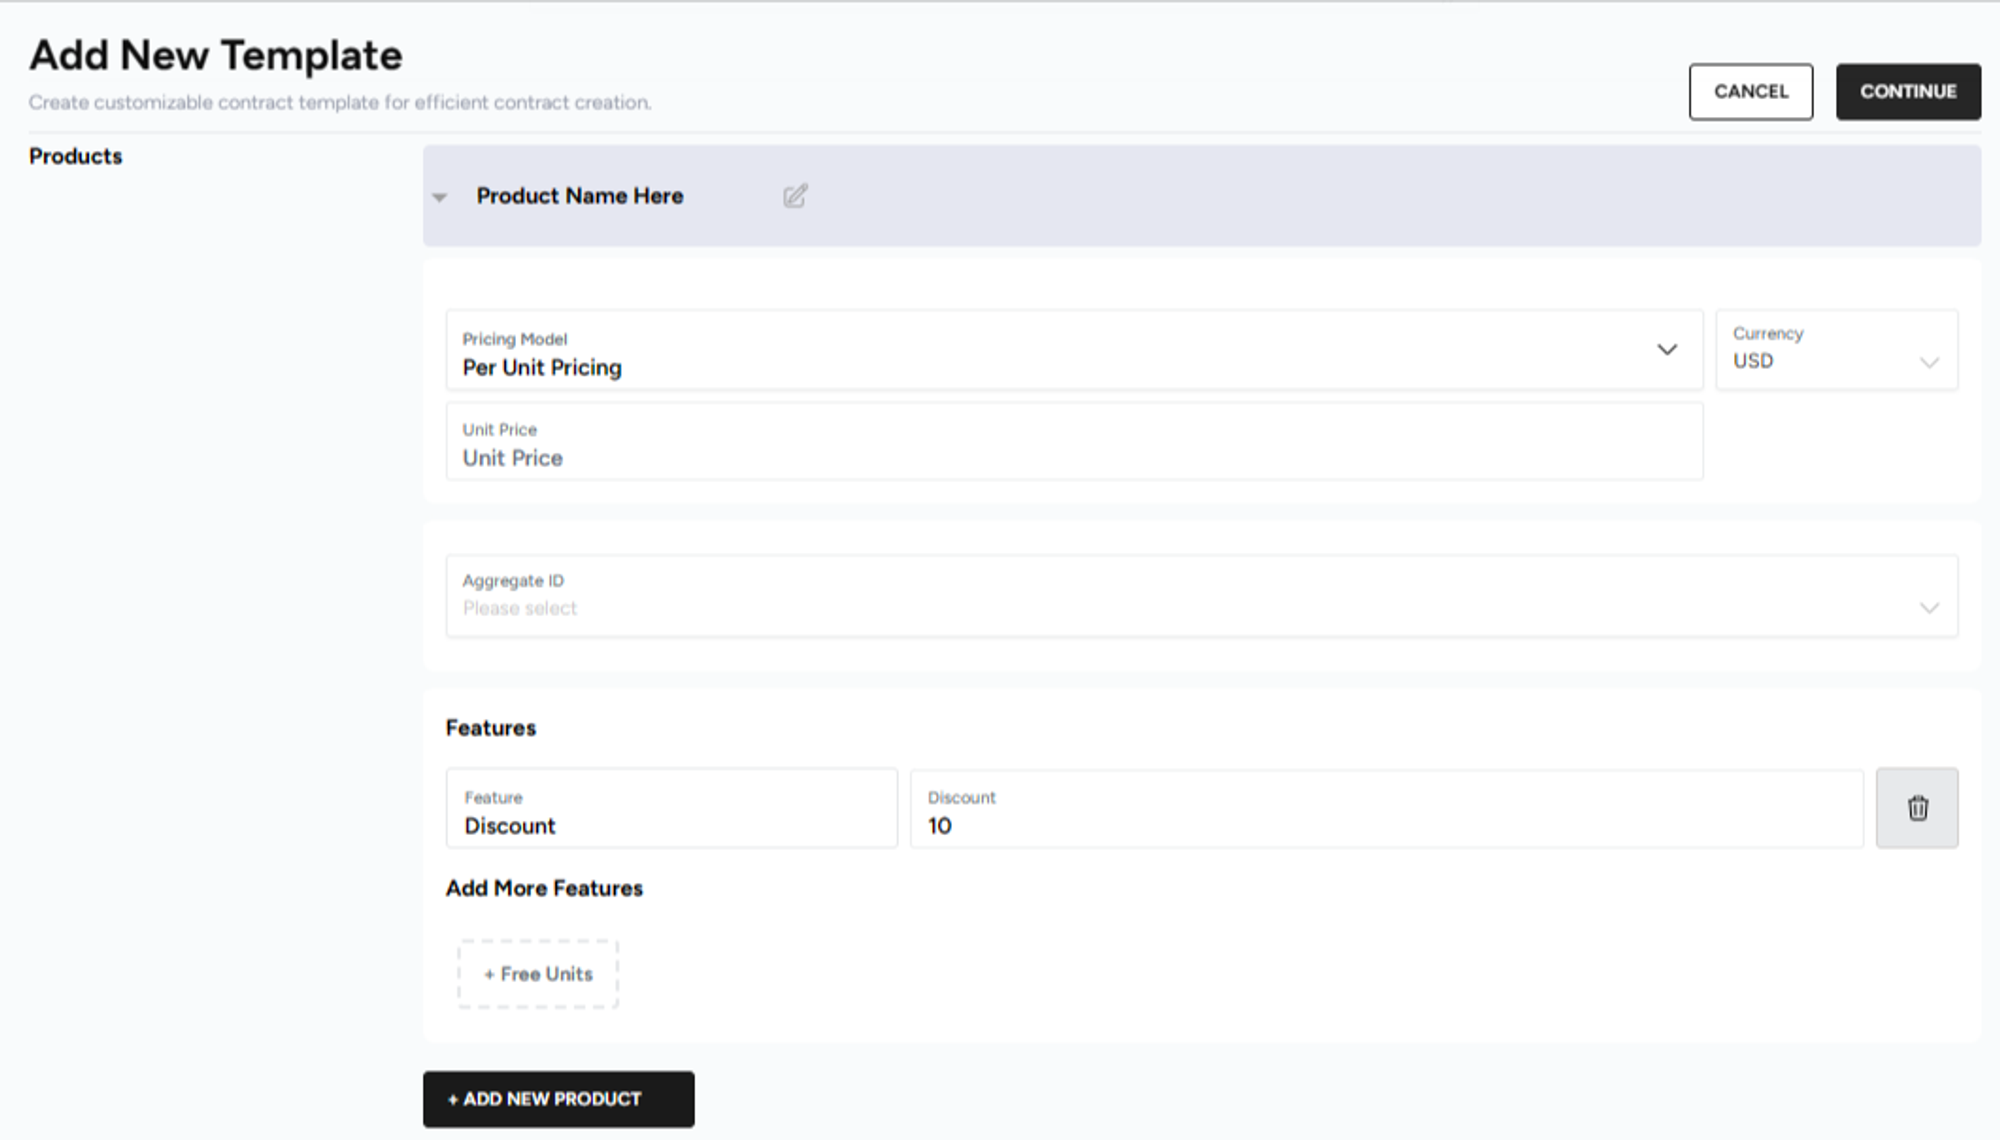The width and height of the screenshot is (2000, 1140).
Task: Click the Add More Features heading
Action: pyautogui.click(x=544, y=888)
